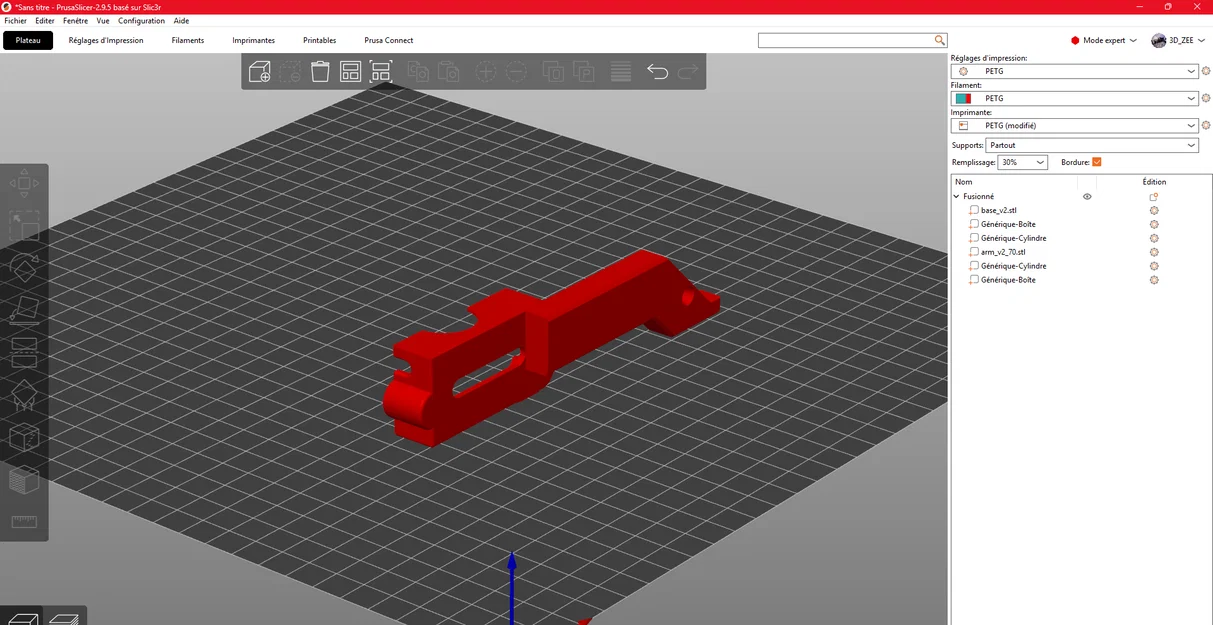
Task: Select the Place on face tool
Action: coord(24,310)
